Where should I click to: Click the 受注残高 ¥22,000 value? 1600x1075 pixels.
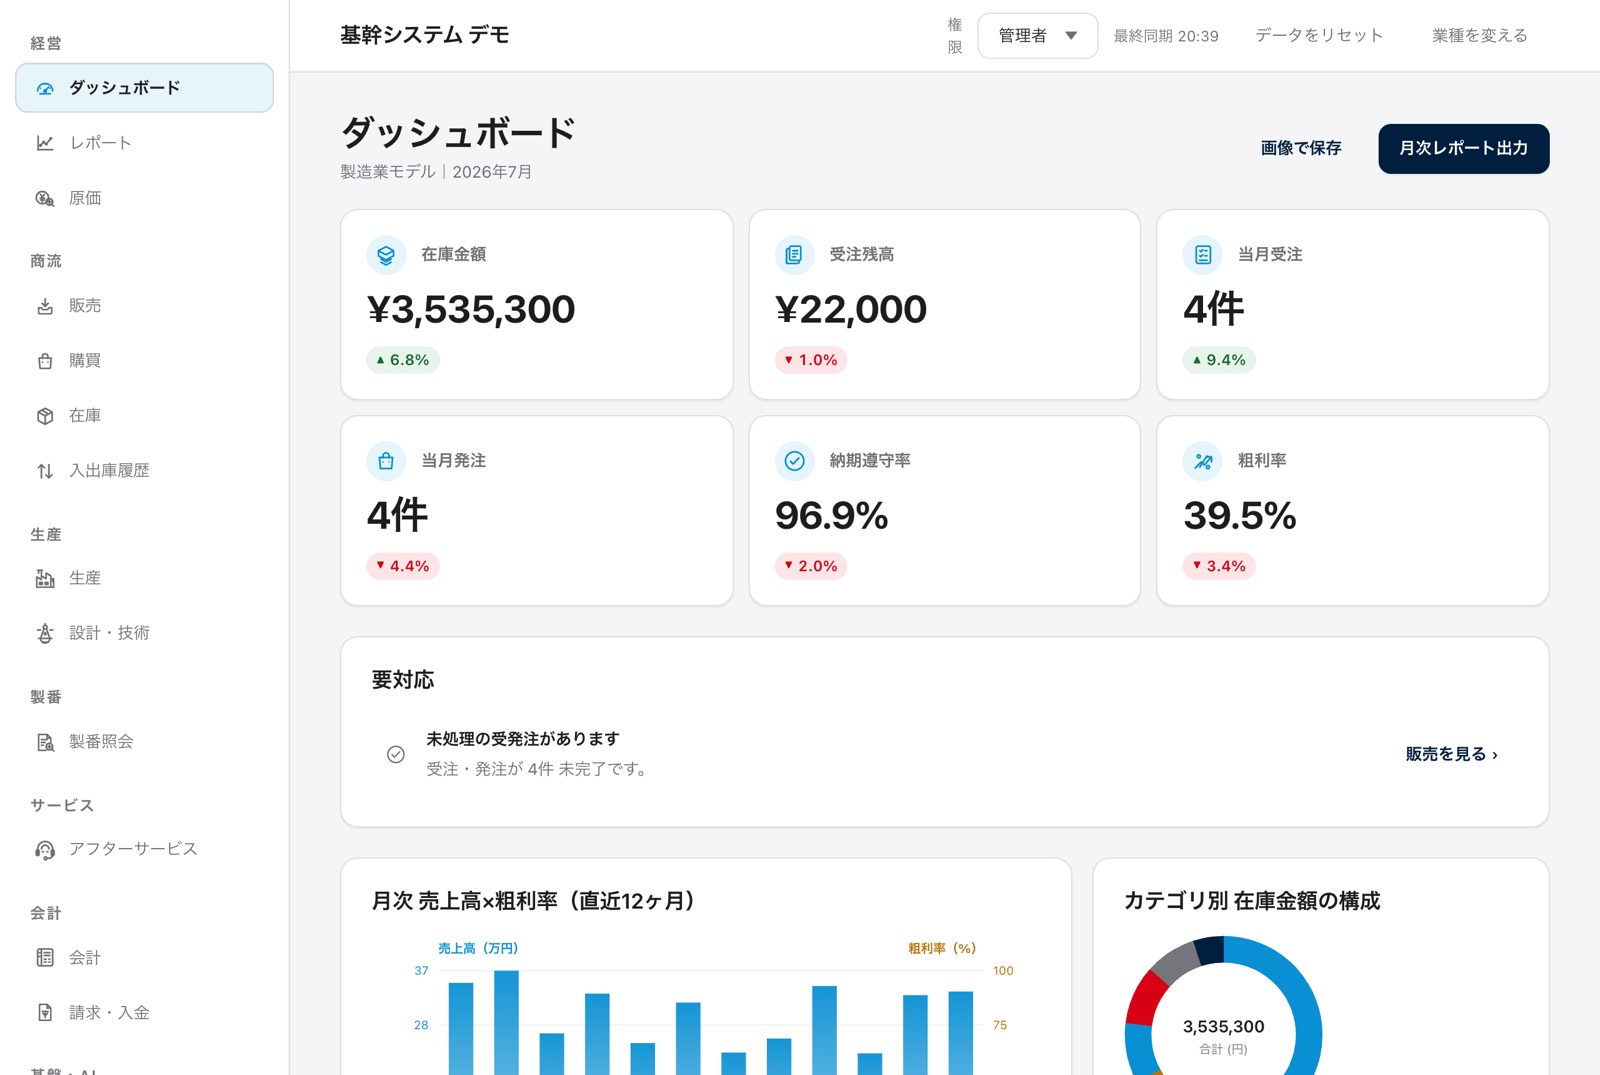[x=851, y=310]
